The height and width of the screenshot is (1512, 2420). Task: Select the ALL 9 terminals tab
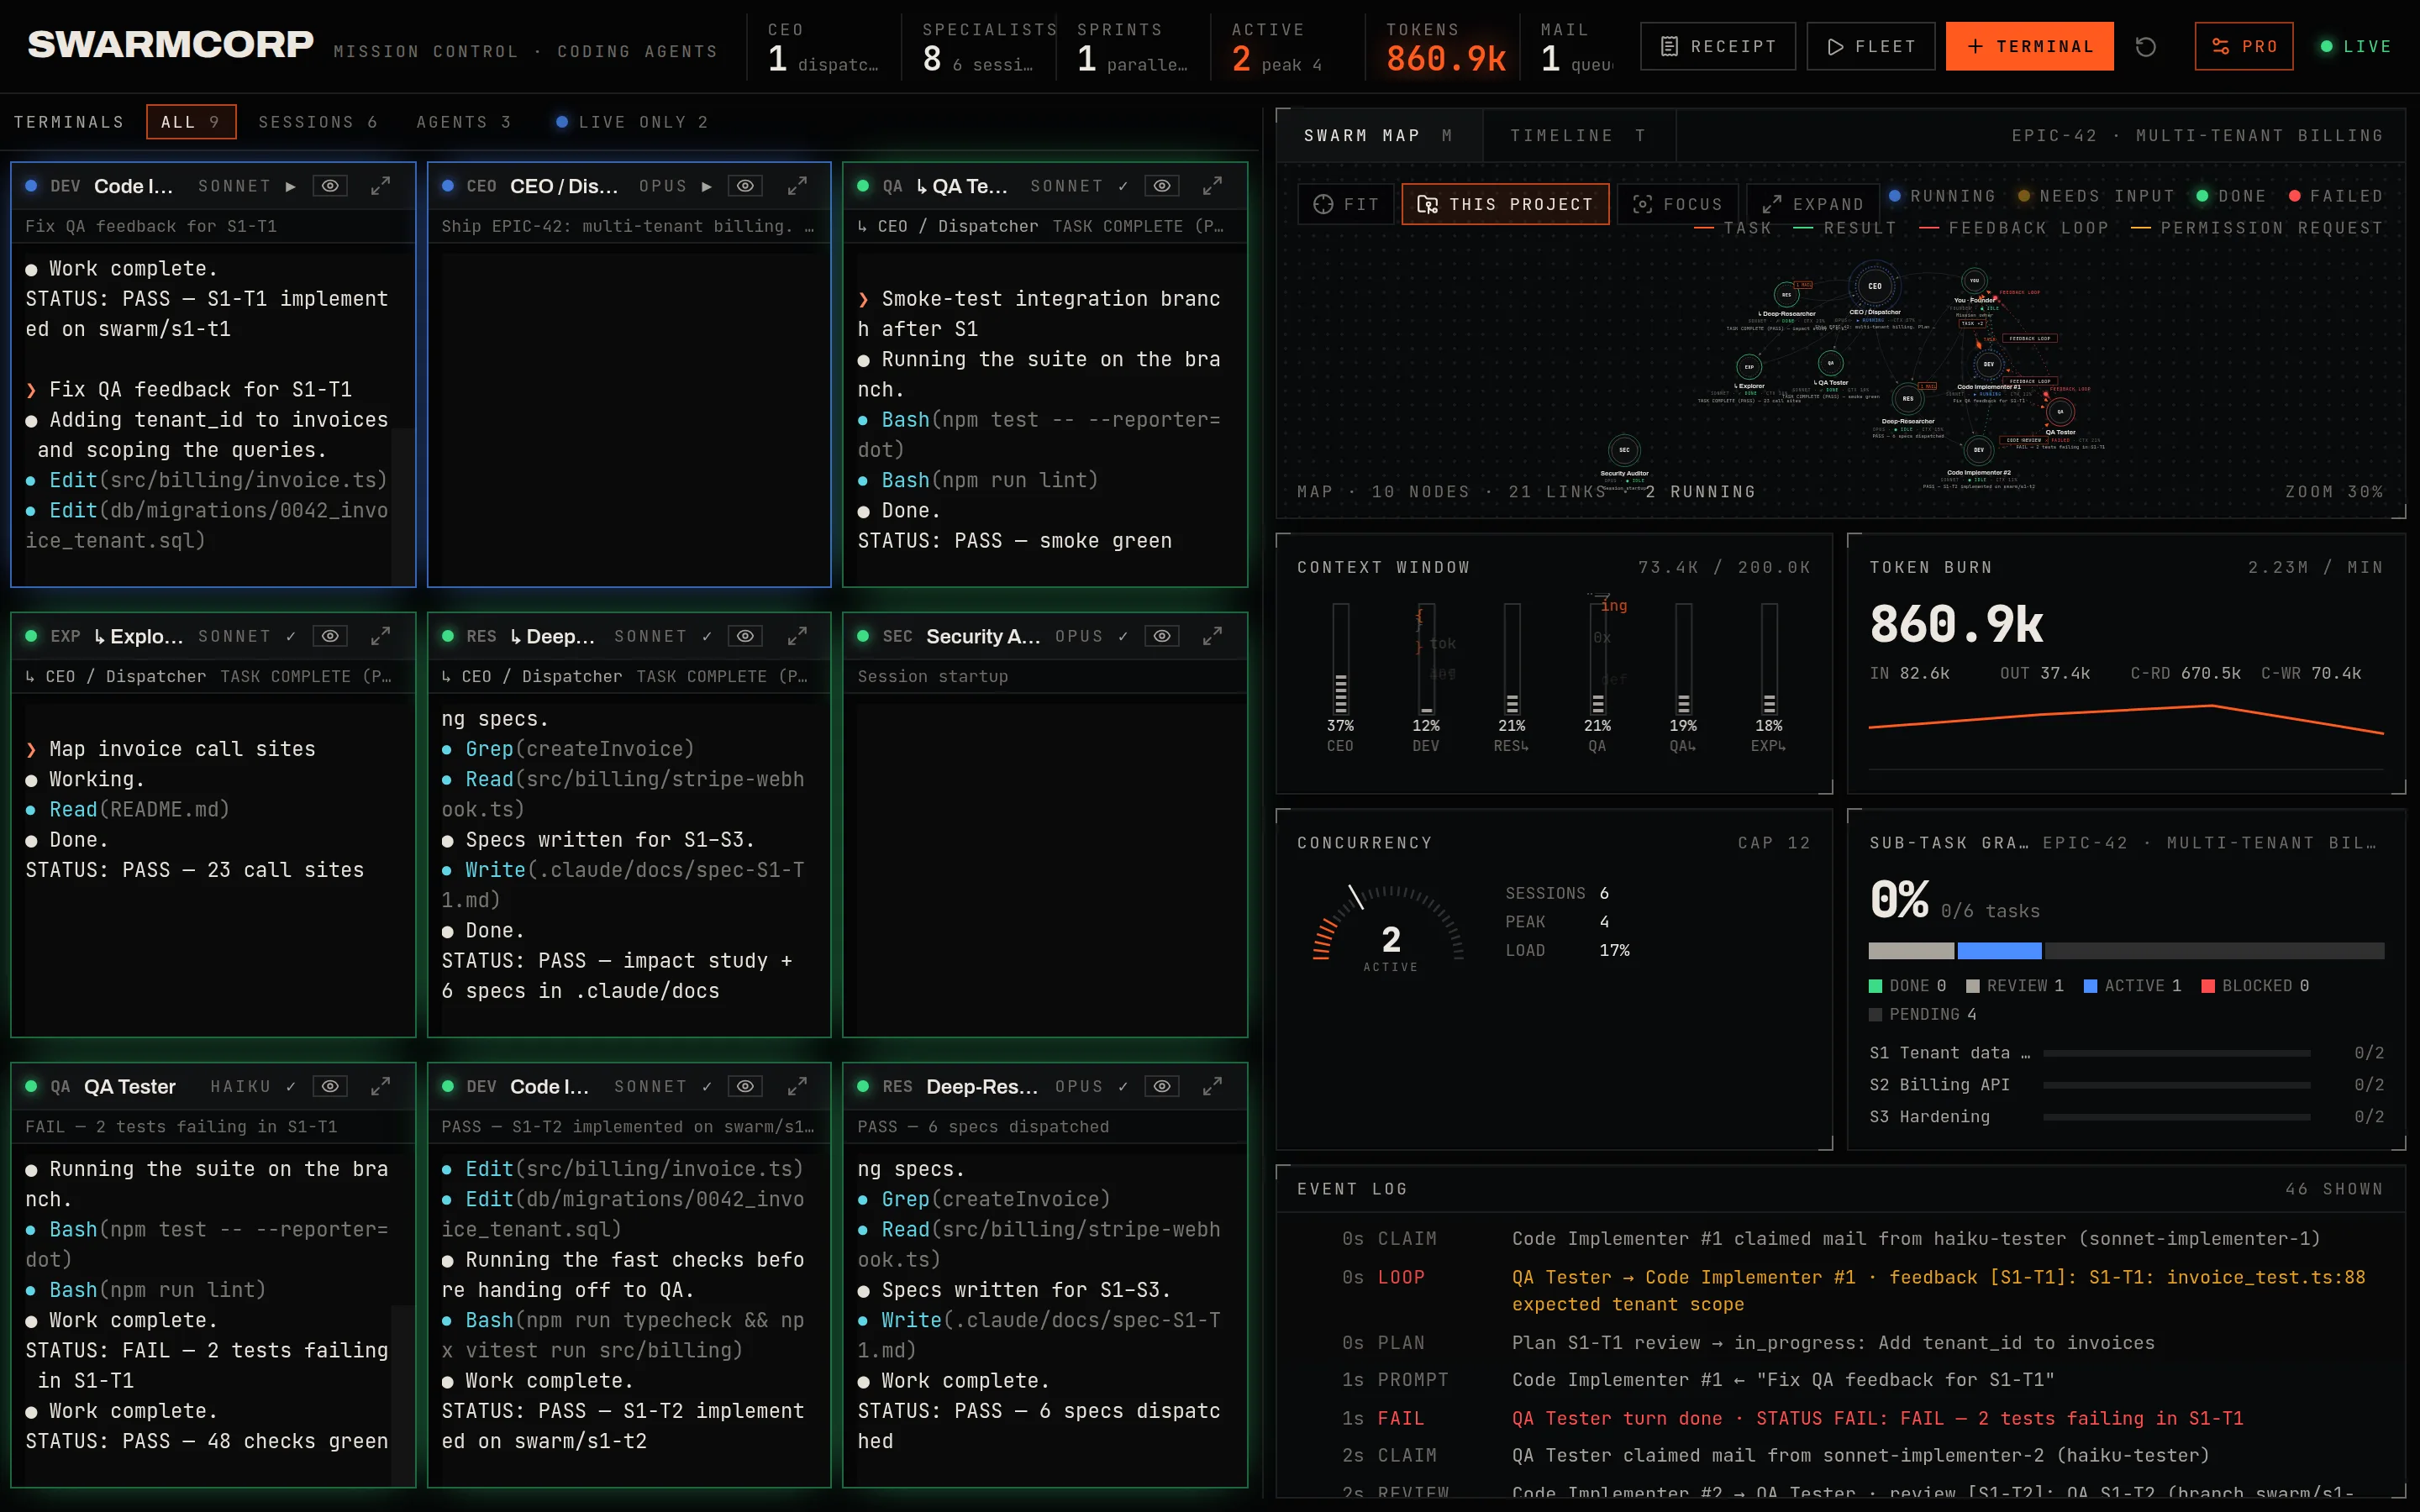point(191,122)
